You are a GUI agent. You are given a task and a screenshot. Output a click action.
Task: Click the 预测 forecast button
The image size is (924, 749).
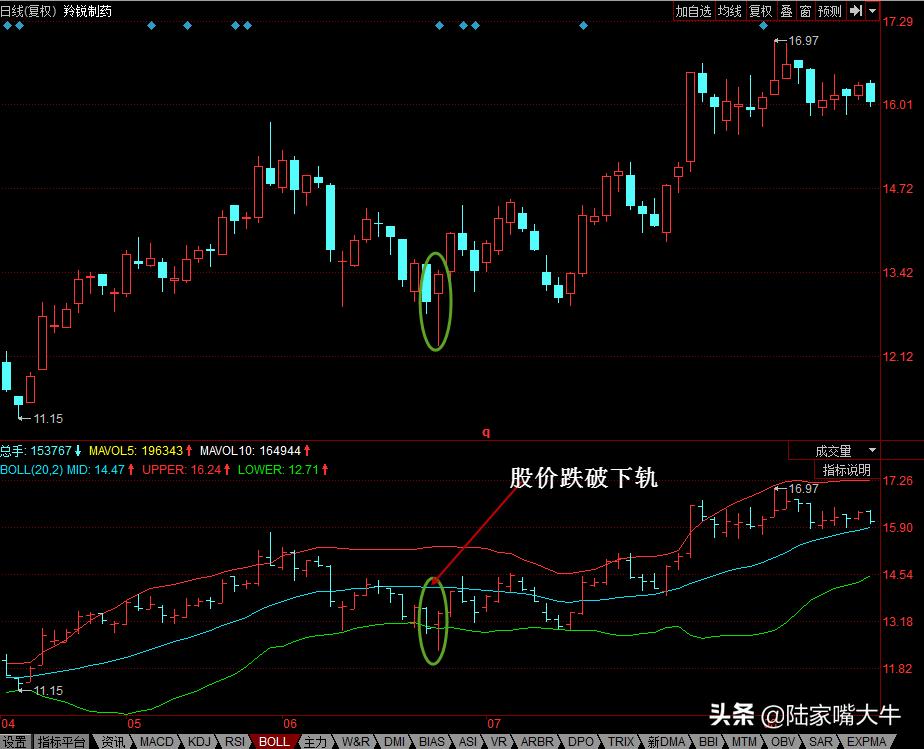pyautogui.click(x=830, y=11)
